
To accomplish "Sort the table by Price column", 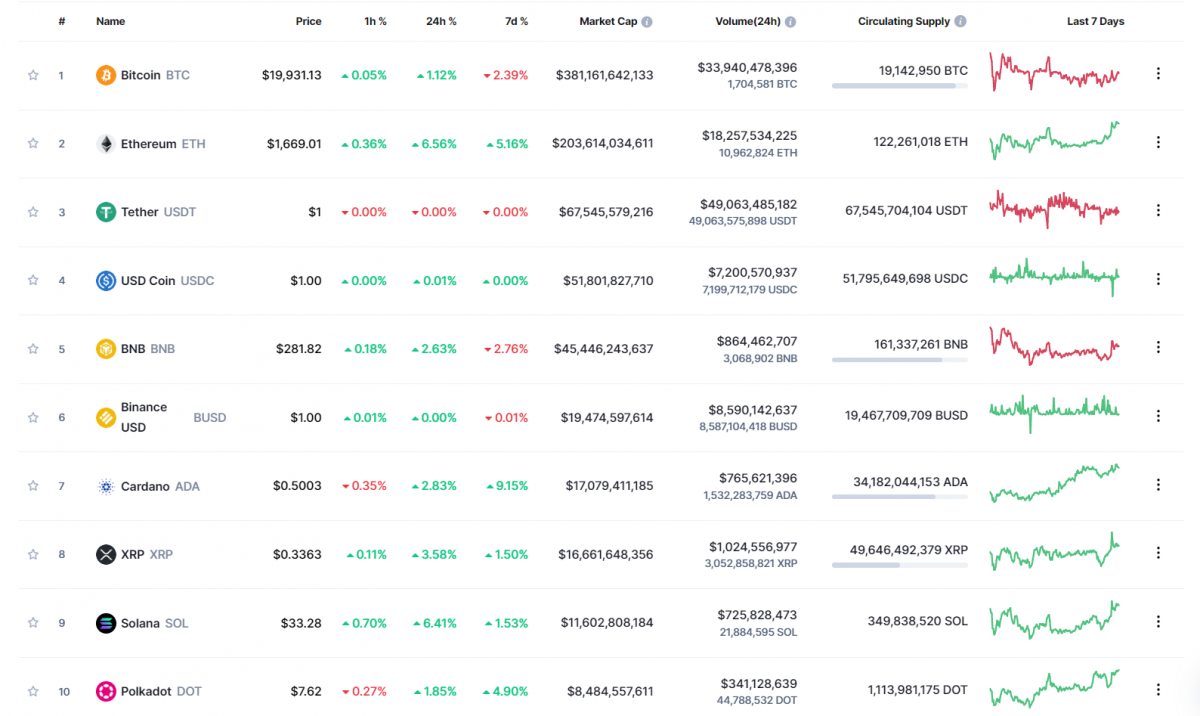I will (308, 22).
